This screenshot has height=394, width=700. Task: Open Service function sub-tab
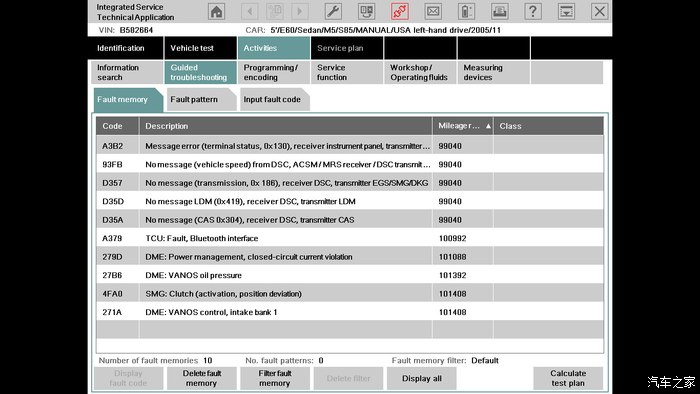[x=347, y=72]
